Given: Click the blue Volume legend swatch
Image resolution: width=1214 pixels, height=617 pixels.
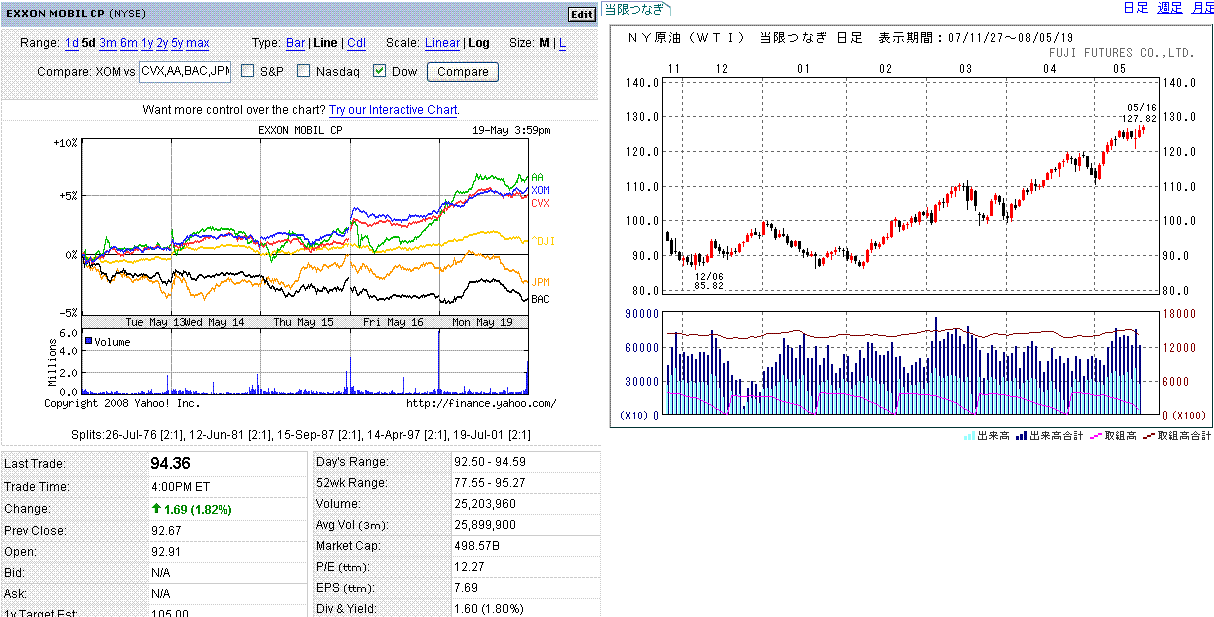Looking at the screenshot, I should pos(89,341).
